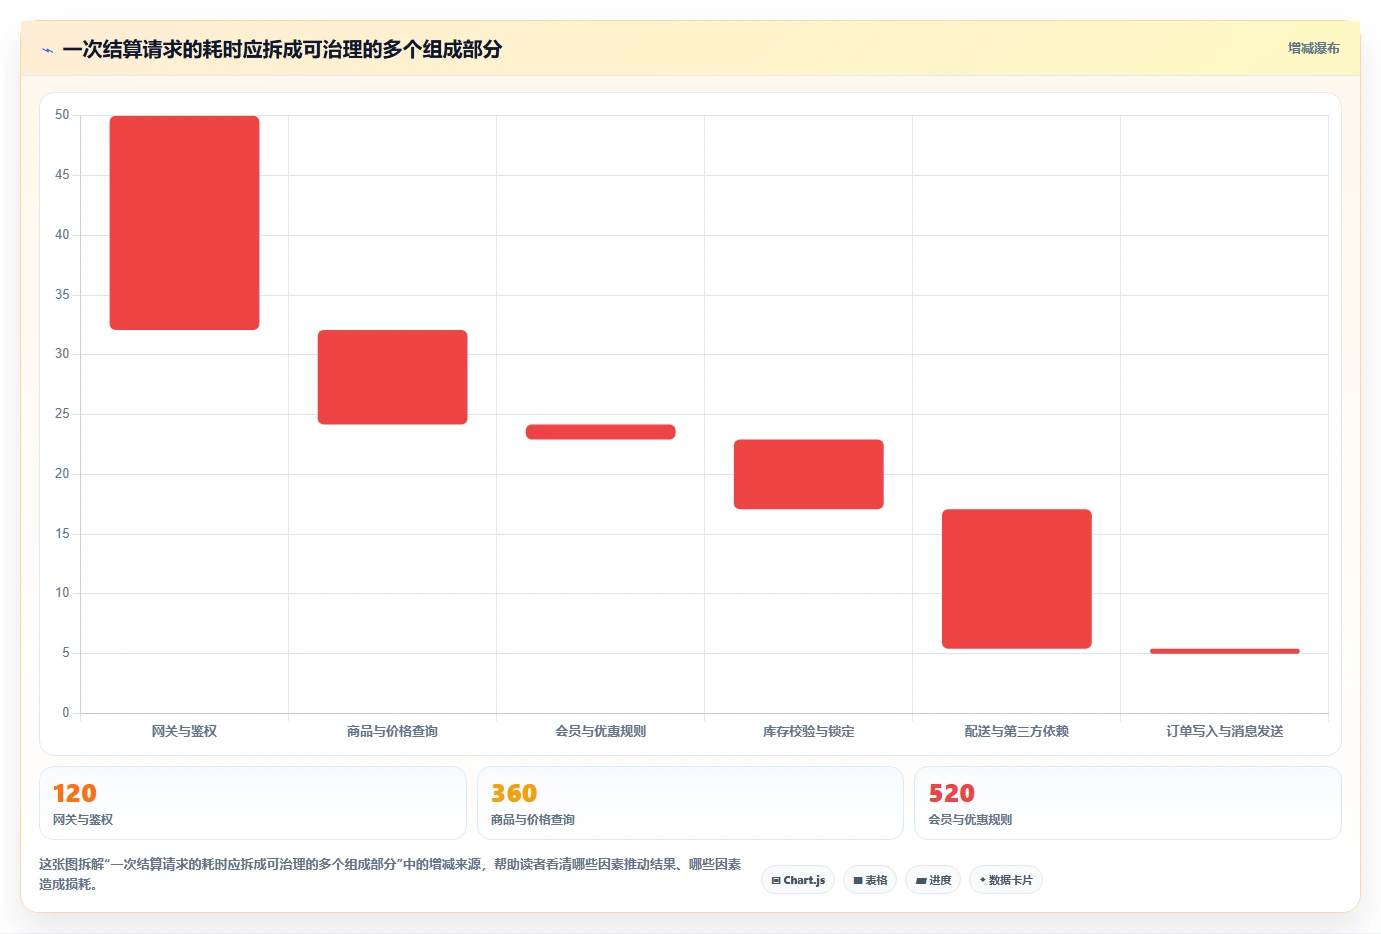Select the 网关与鉴权 waterfall bar
The width and height of the screenshot is (1381, 934).
(x=184, y=223)
